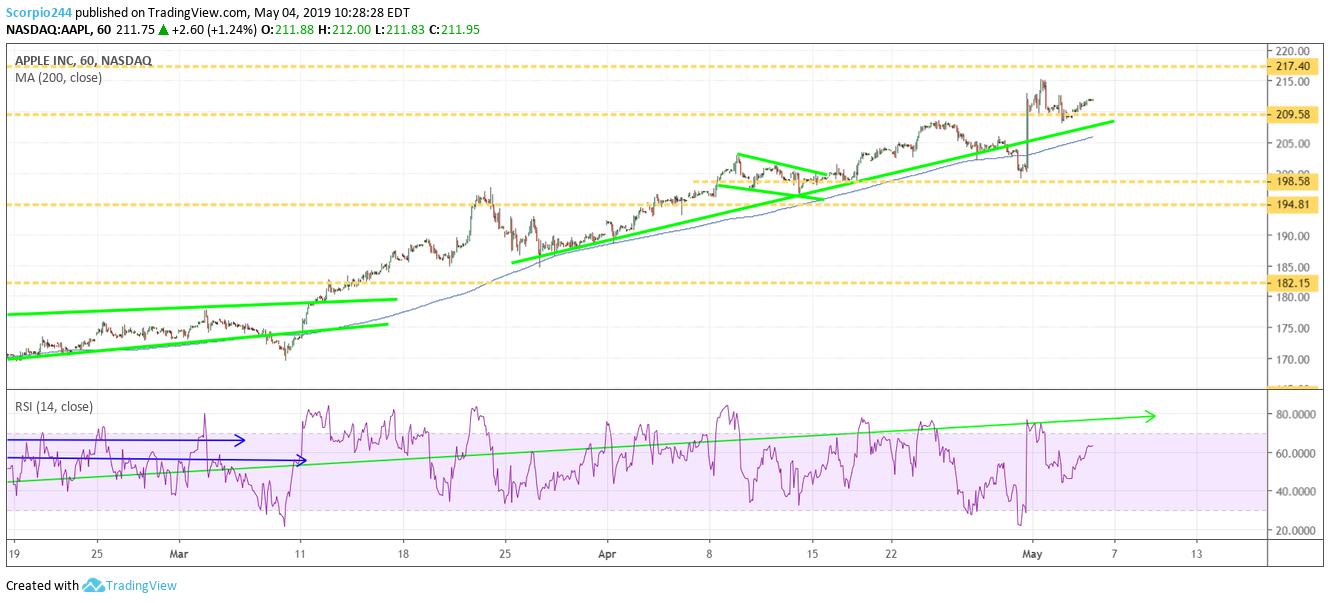The image size is (1330, 603).
Task: Click the 'APPLE INC, 60, NASDAQ' chart title
Action: [83, 61]
